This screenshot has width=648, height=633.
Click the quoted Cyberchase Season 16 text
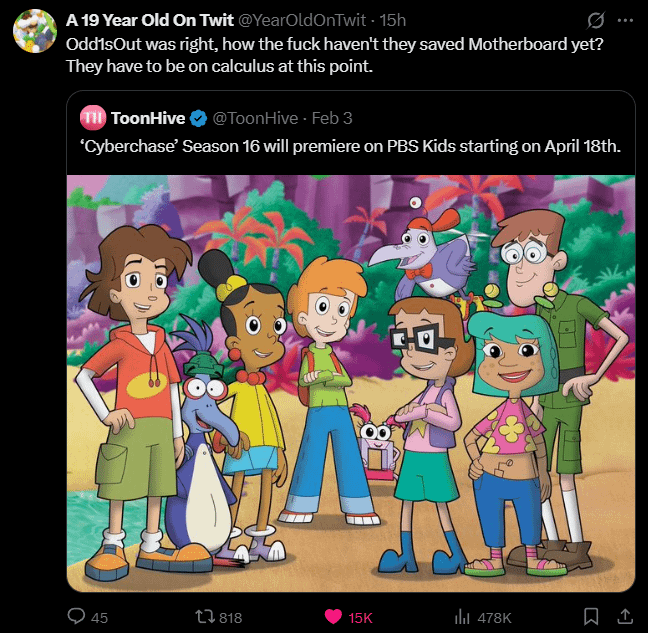click(x=350, y=146)
